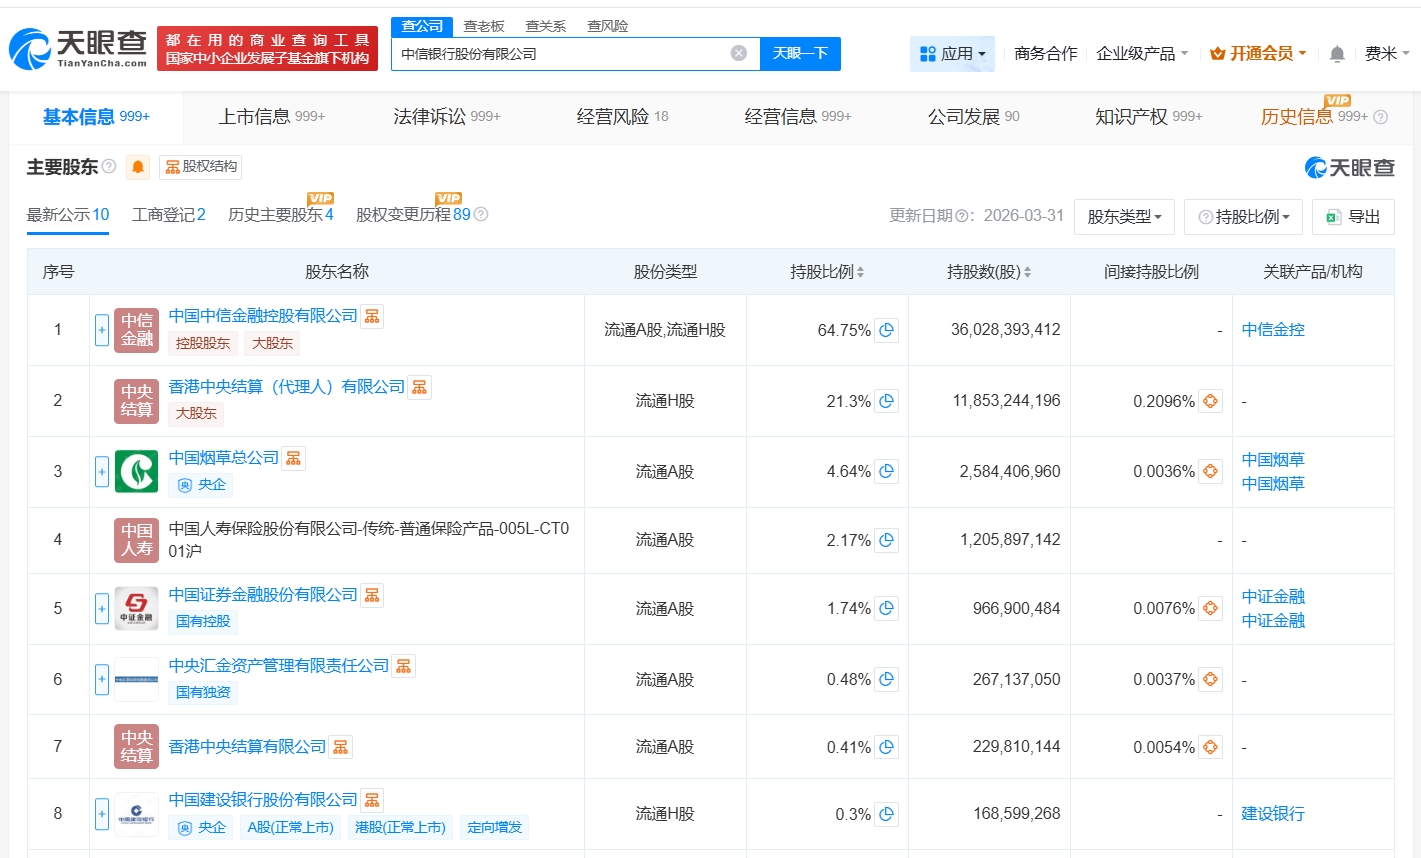This screenshot has width=1421, height=858.
Task: Expand row for 中国烟草总公司
Action: [x=102, y=471]
